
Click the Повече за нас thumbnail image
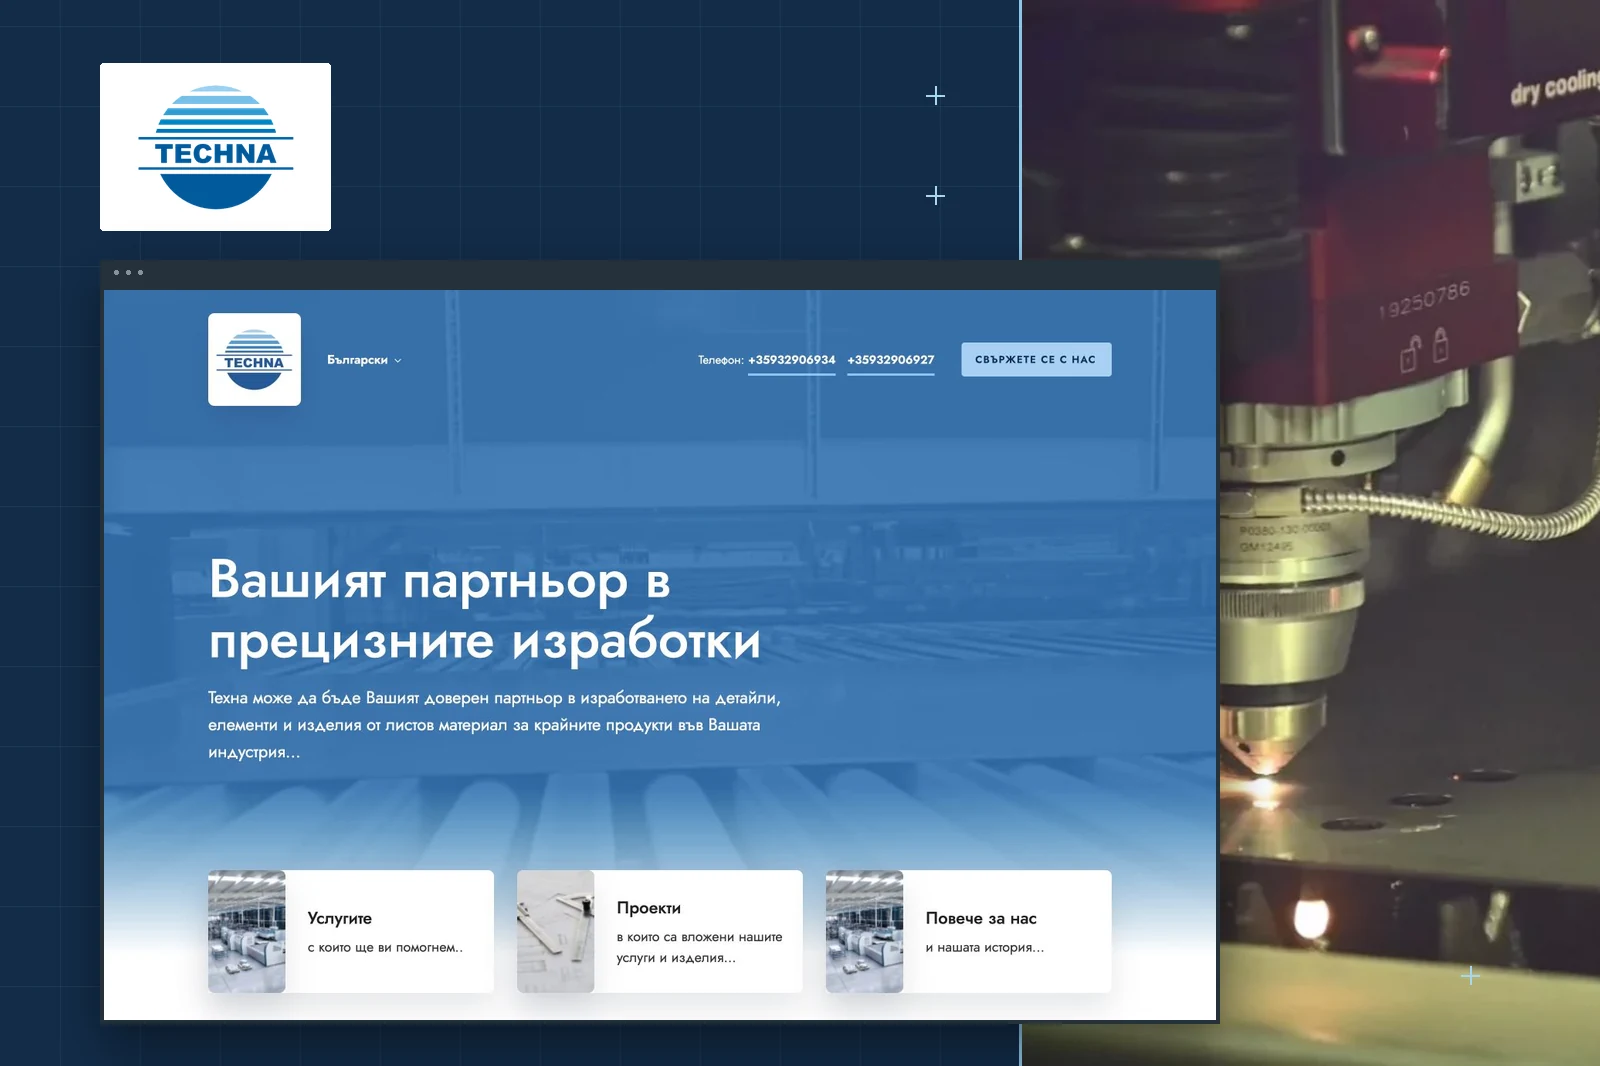[x=865, y=931]
